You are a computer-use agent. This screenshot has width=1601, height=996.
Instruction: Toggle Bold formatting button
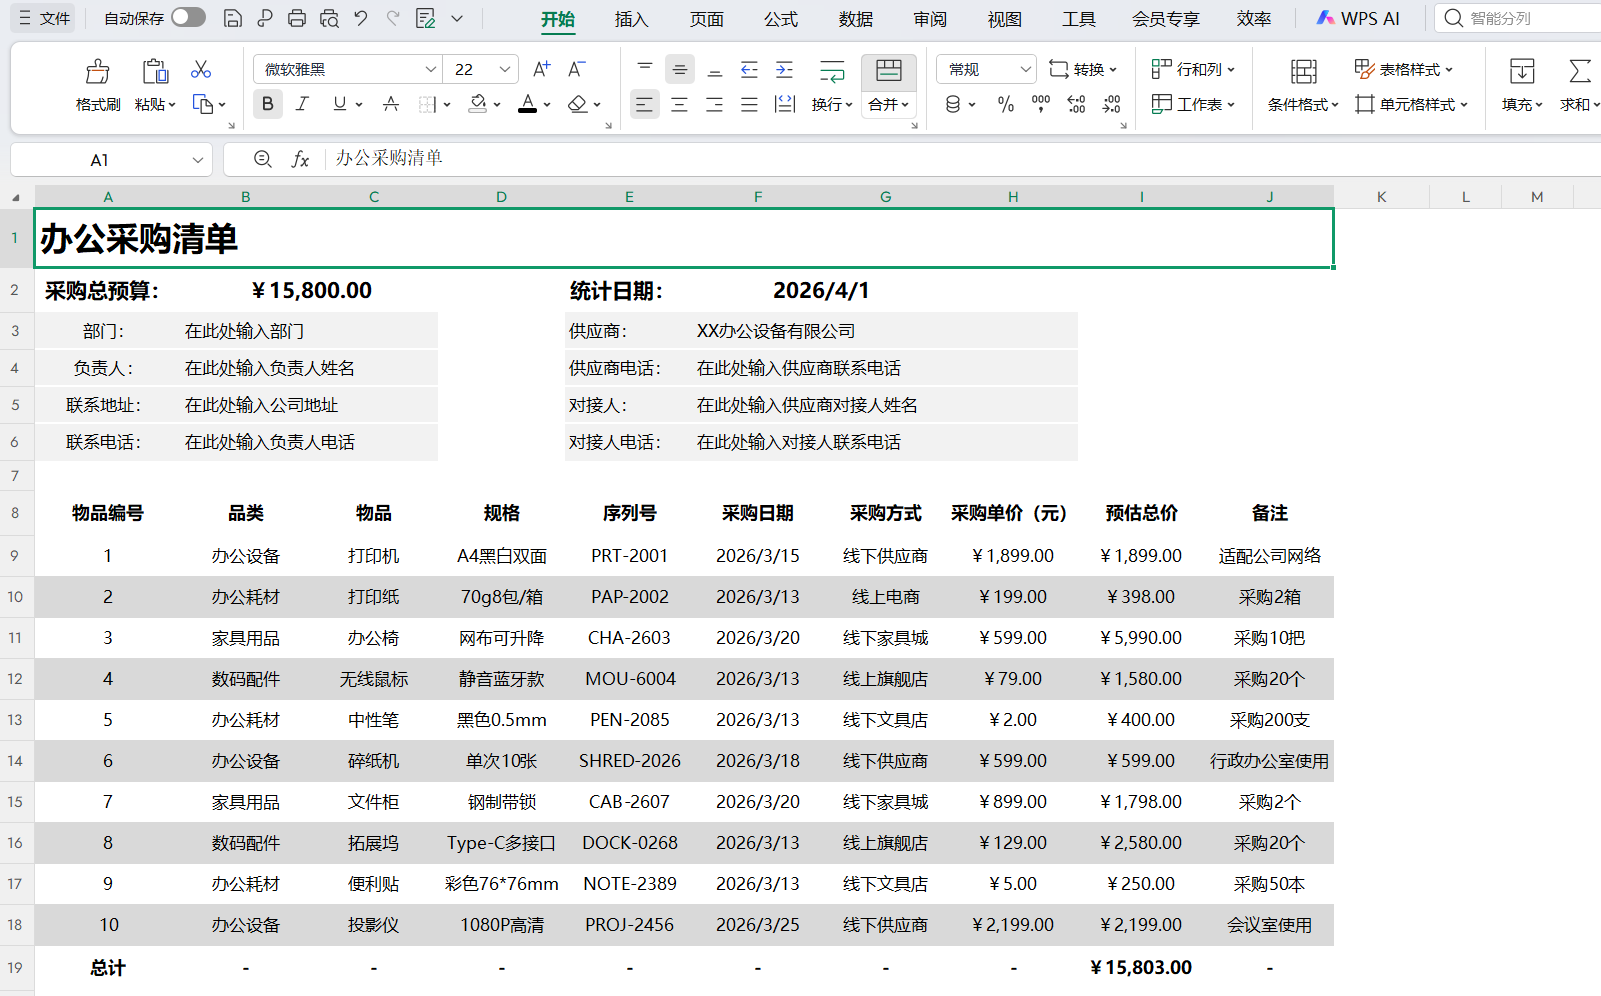[x=267, y=104]
